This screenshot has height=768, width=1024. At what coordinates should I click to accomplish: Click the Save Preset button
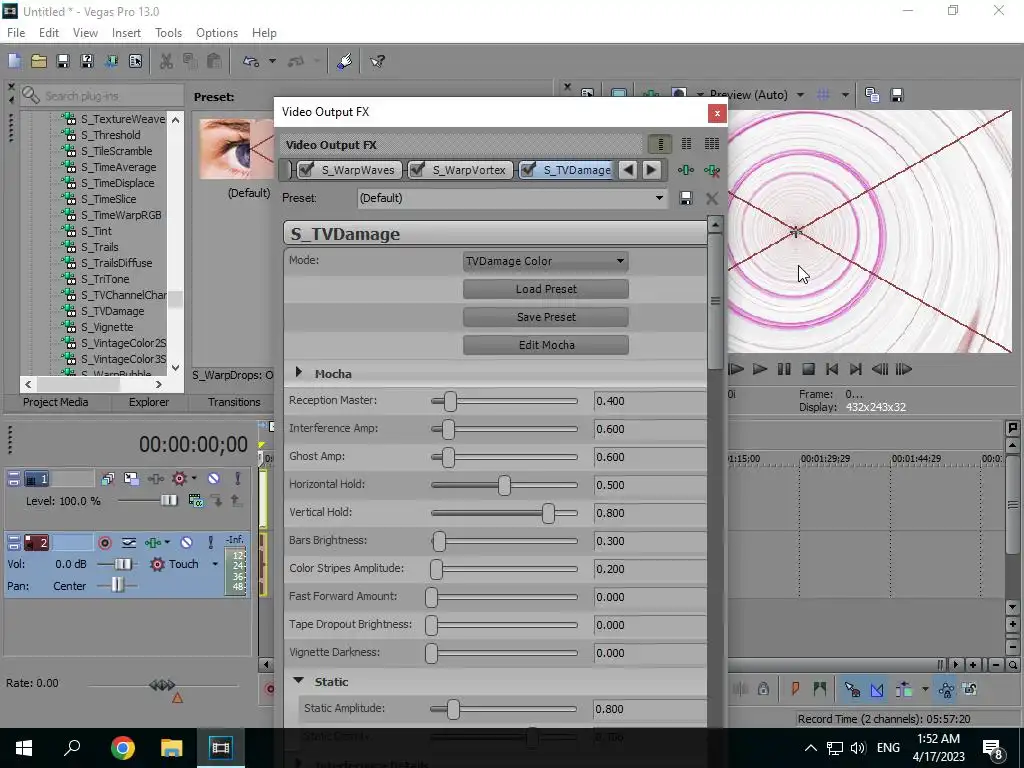tap(546, 317)
